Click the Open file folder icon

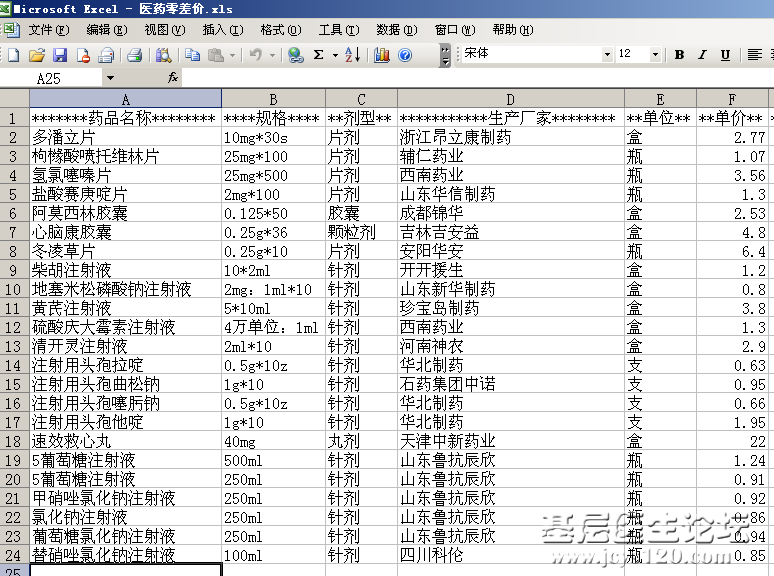tap(37, 55)
